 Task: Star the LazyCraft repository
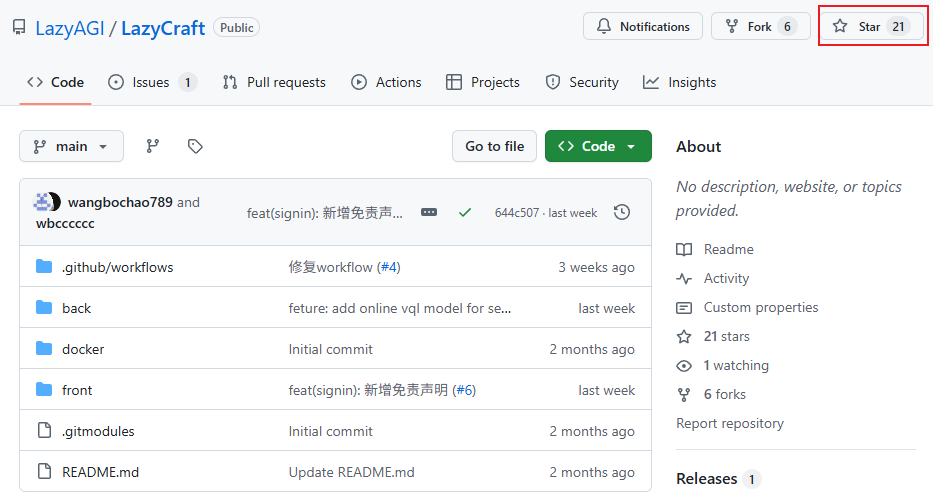pyautogui.click(x=873, y=27)
